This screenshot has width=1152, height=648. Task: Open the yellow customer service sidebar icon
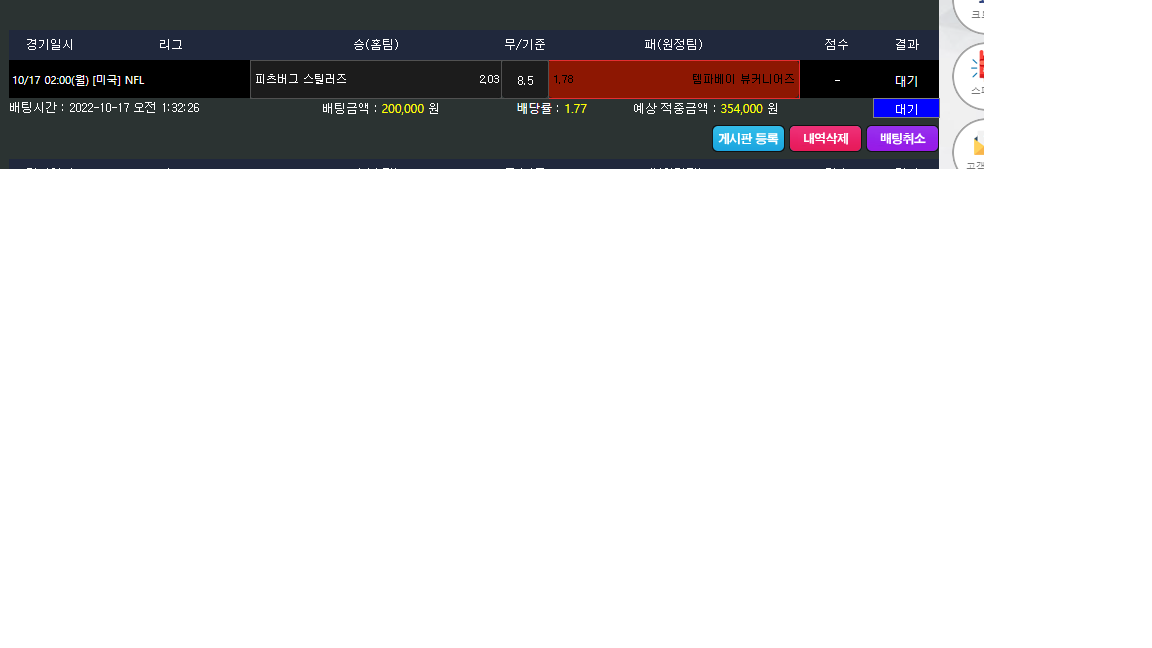[x=975, y=150]
